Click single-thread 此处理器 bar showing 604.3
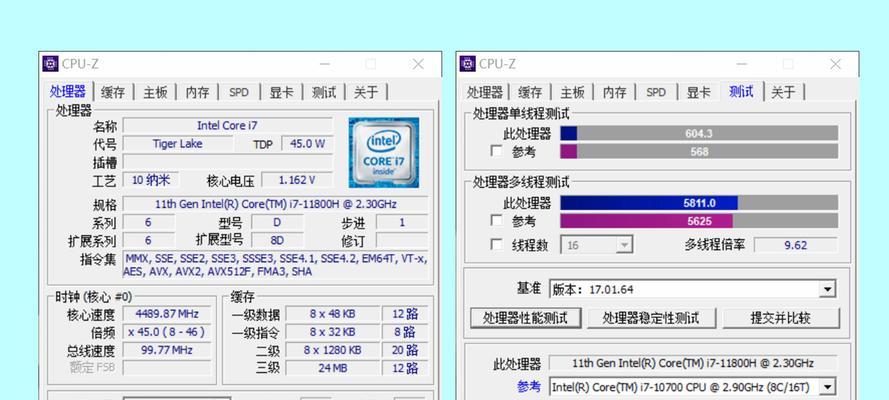This screenshot has height=400, width=889. (699, 133)
